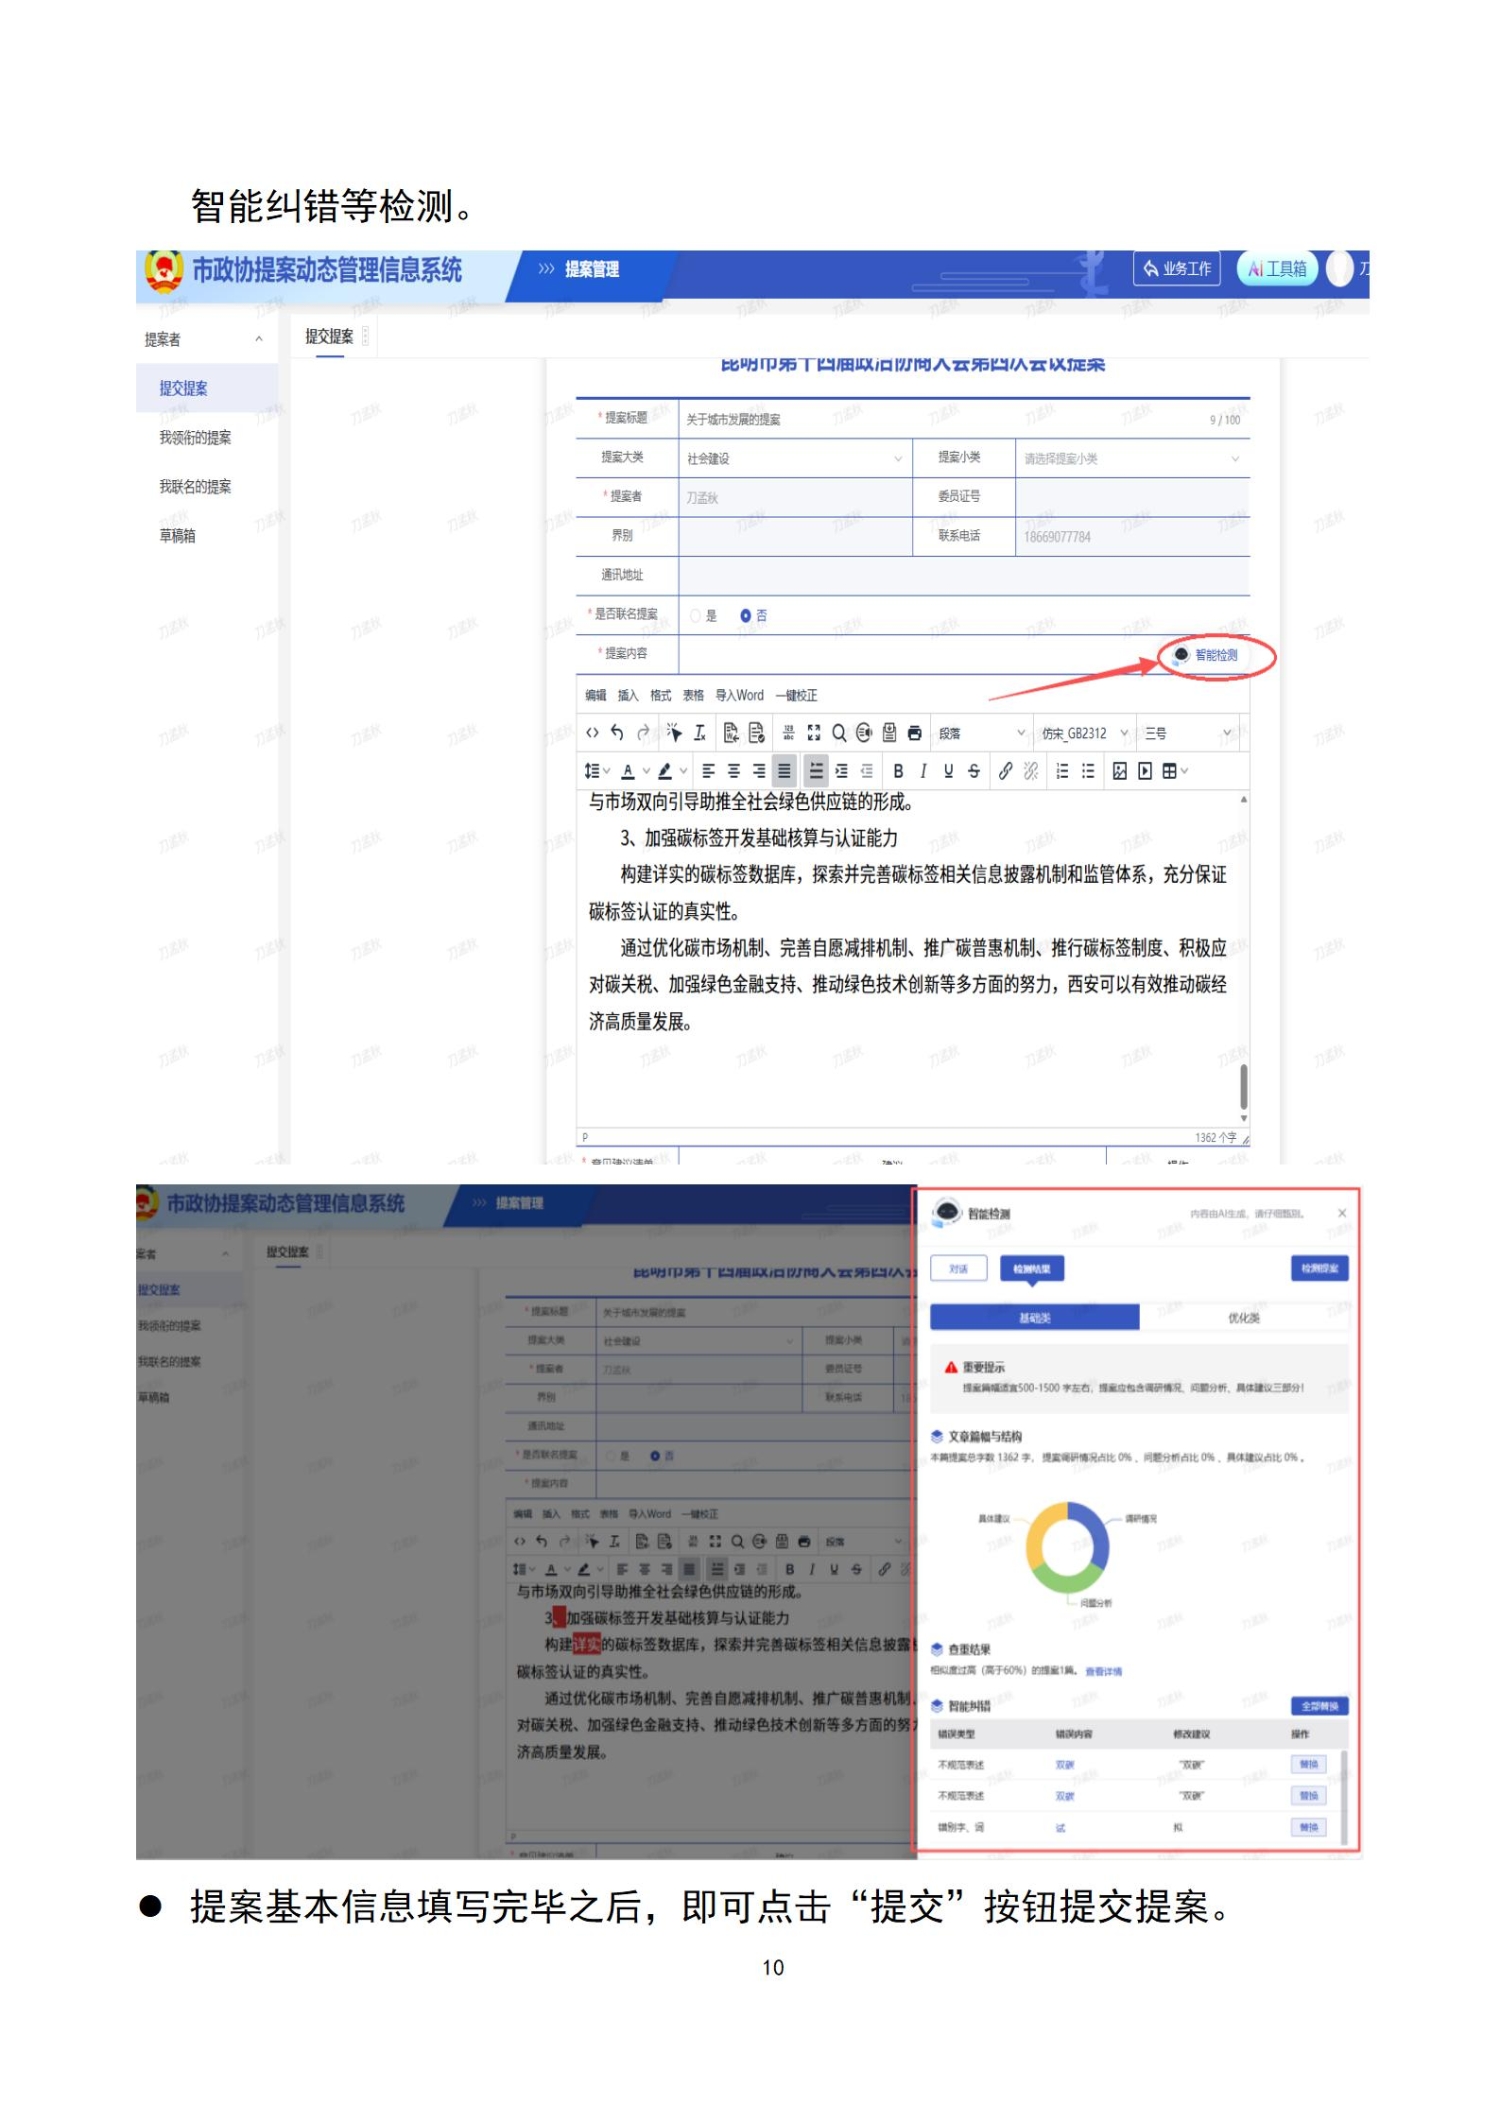Click clear formatting icon in upper editor toolbar
Viewport: 1500px width, 2122px height.
(x=700, y=733)
